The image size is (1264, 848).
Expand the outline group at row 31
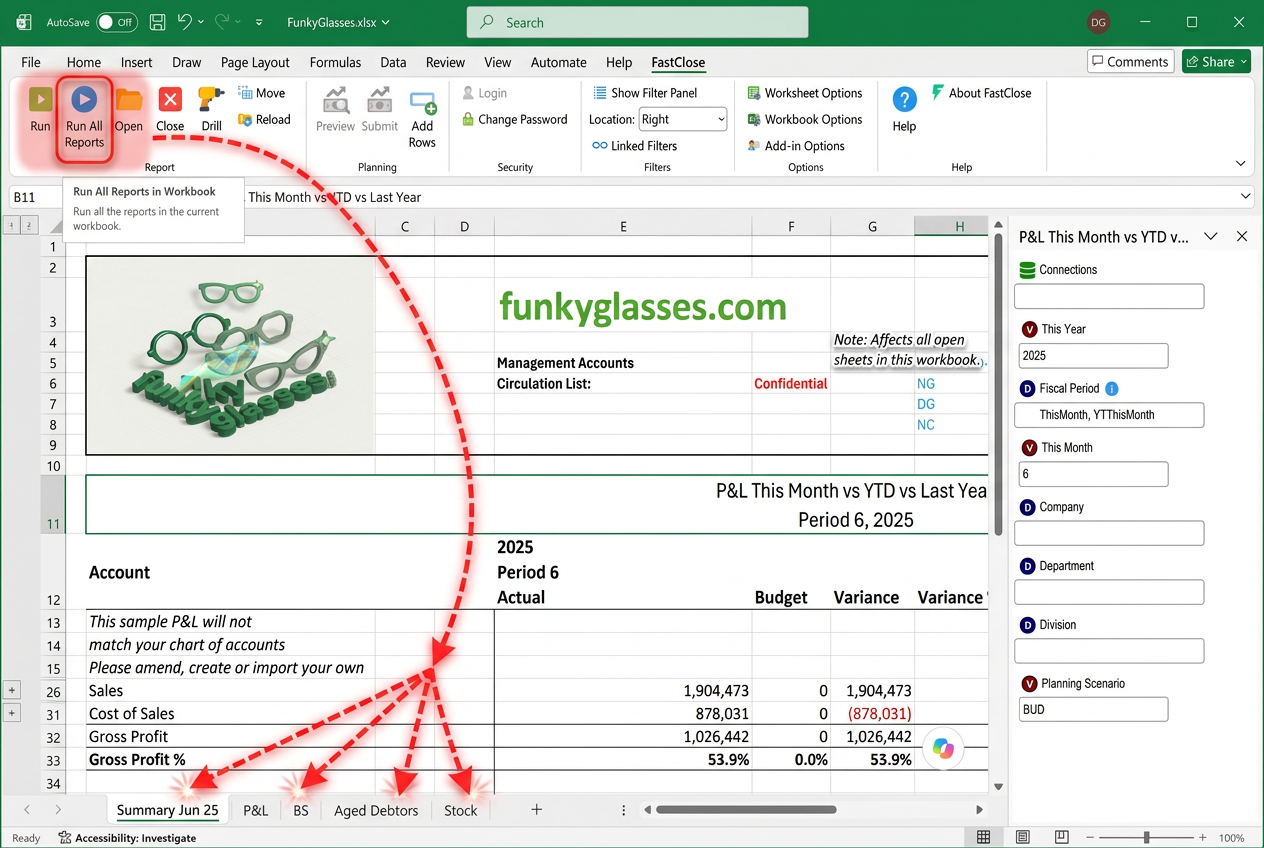(12, 713)
